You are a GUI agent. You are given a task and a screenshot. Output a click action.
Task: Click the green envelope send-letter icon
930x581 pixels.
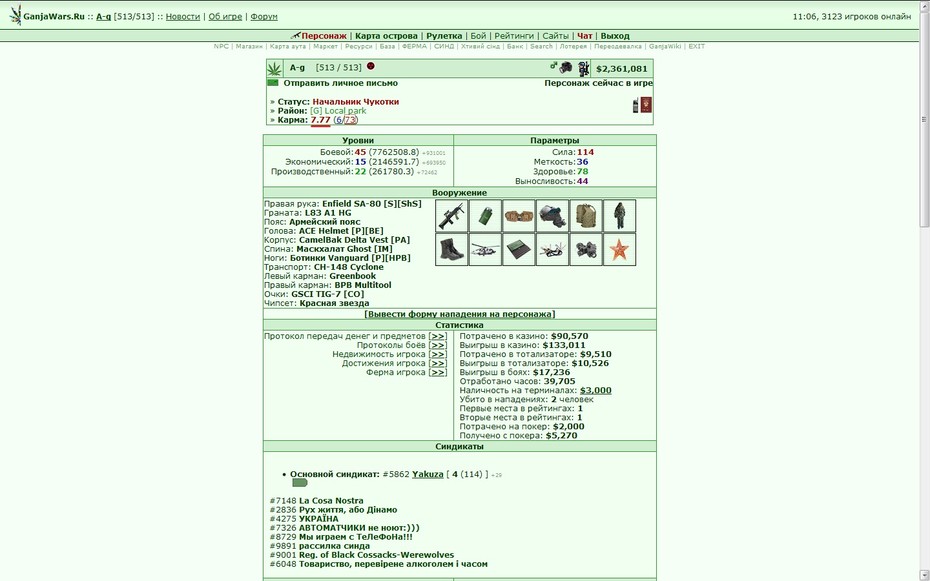coord(273,83)
